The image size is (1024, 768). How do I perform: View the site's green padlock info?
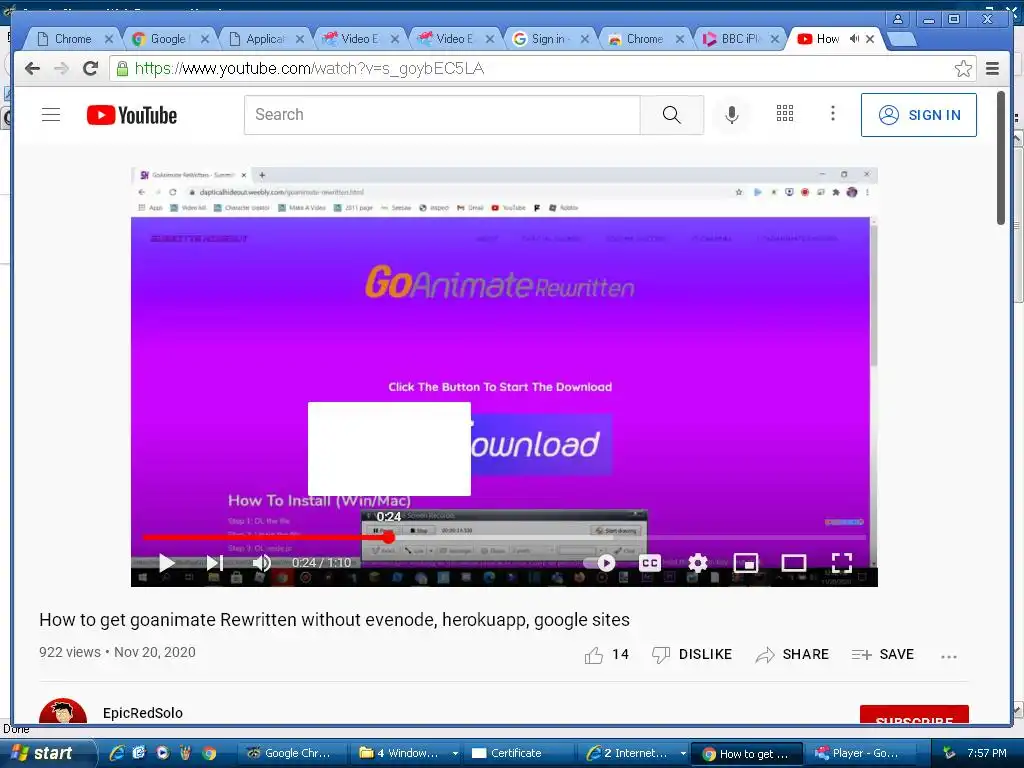[122, 69]
